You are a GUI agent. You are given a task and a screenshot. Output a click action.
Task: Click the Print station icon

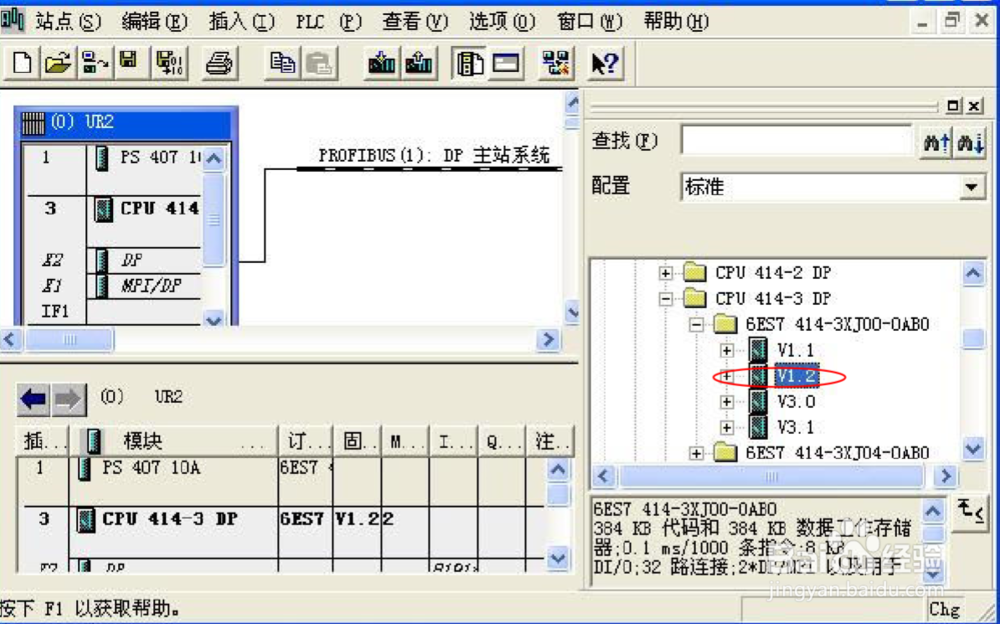pyautogui.click(x=219, y=62)
